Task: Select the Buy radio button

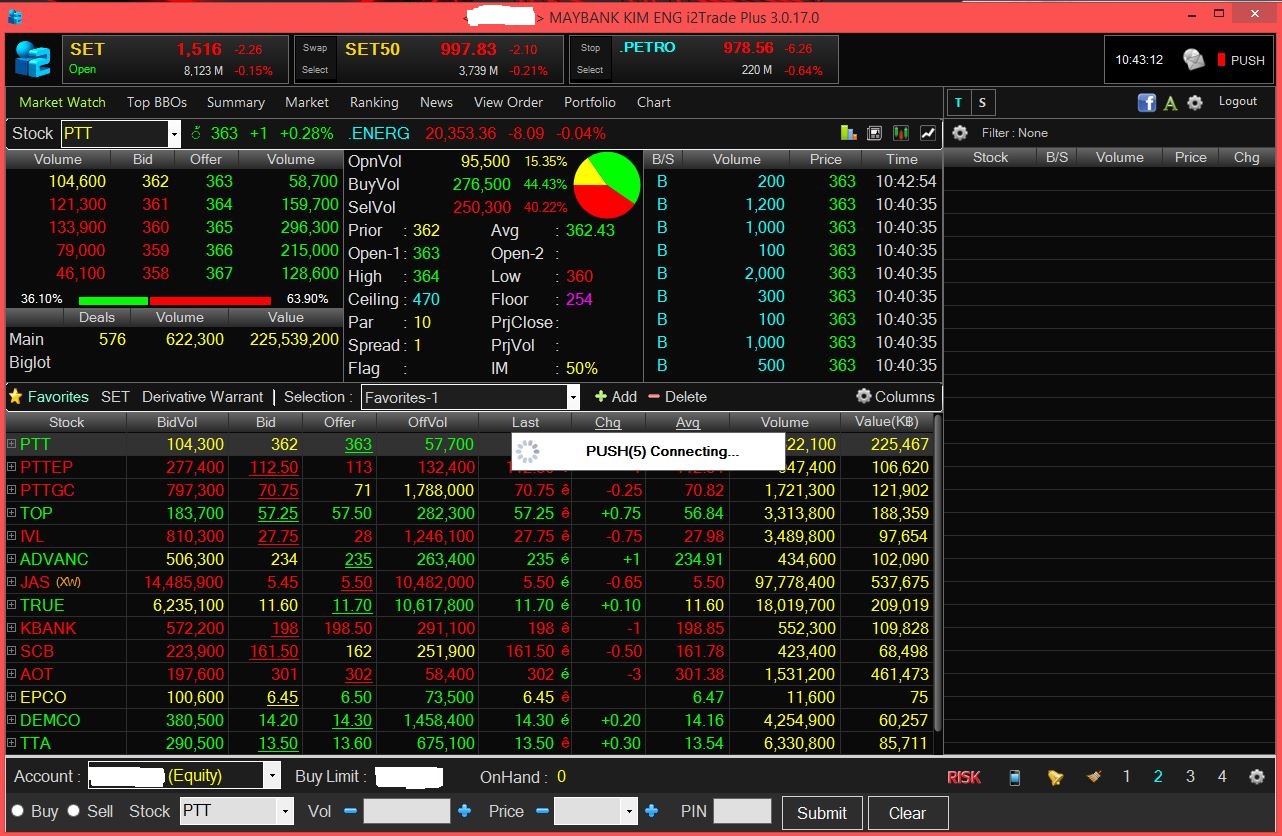Action: [17, 811]
